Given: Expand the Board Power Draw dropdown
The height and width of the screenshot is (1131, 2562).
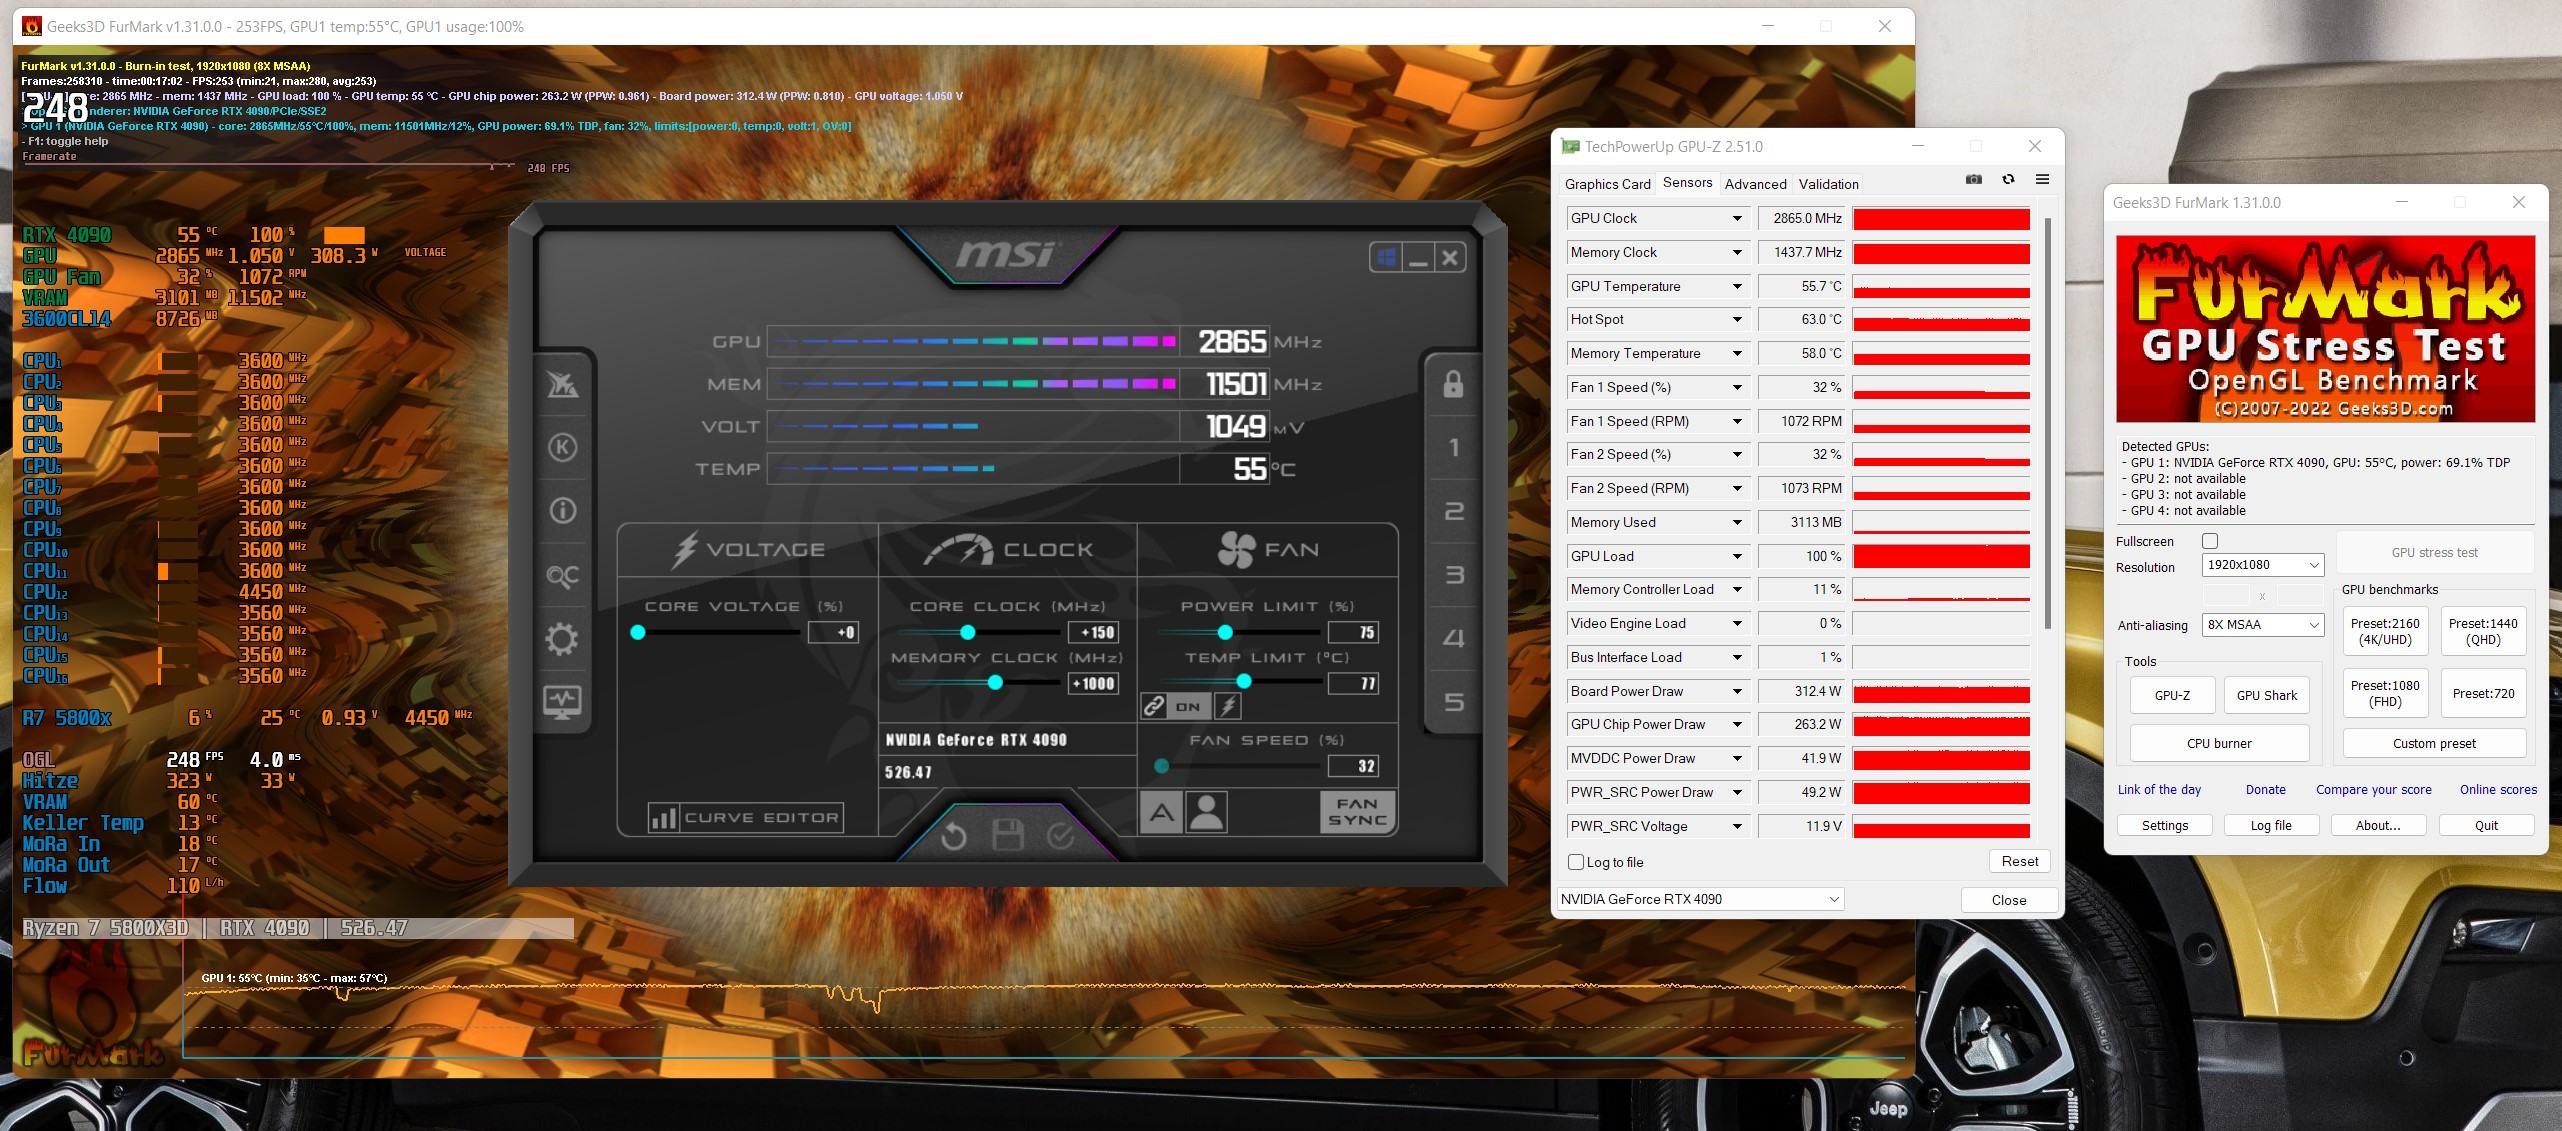Looking at the screenshot, I should [1737, 691].
